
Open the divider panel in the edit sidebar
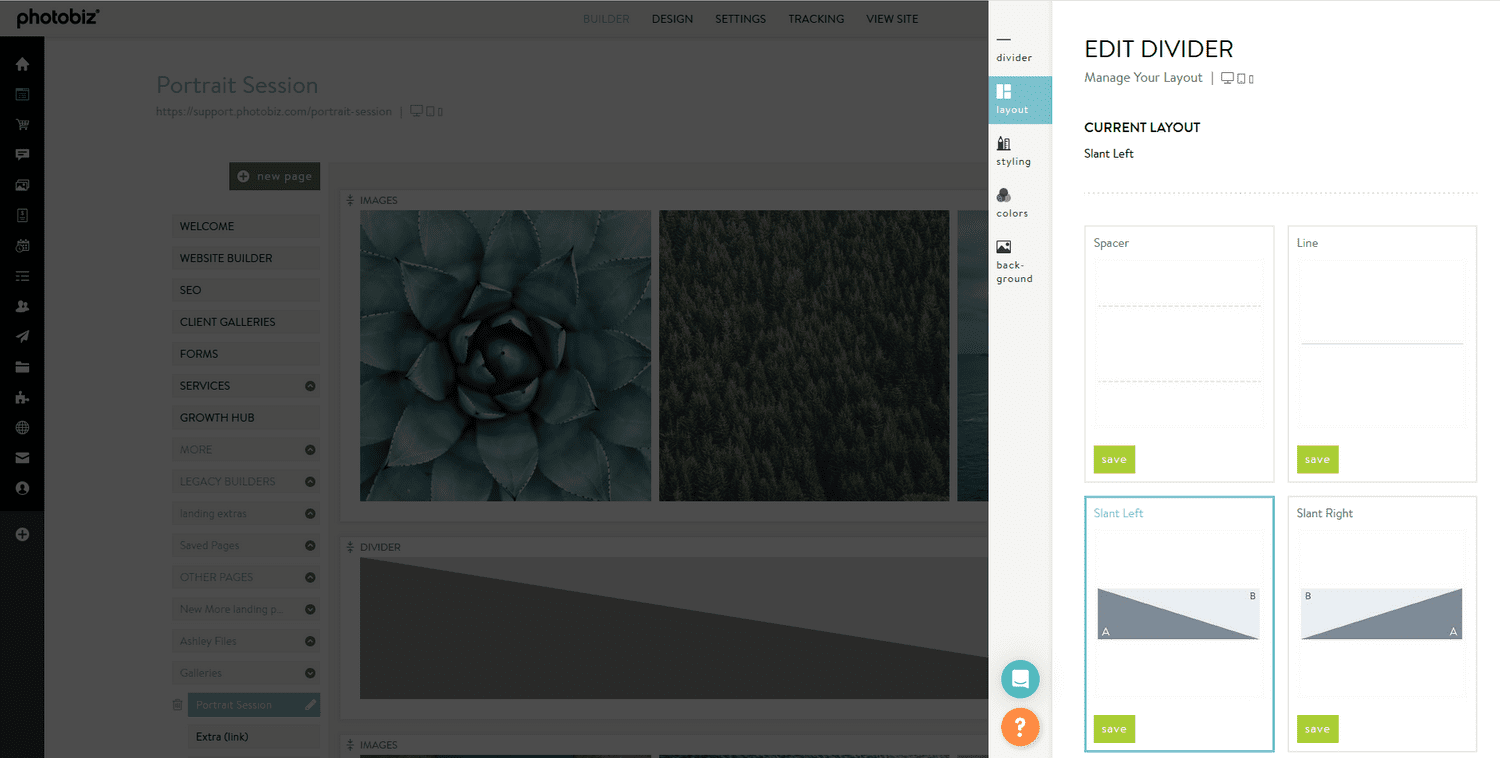click(x=1014, y=47)
